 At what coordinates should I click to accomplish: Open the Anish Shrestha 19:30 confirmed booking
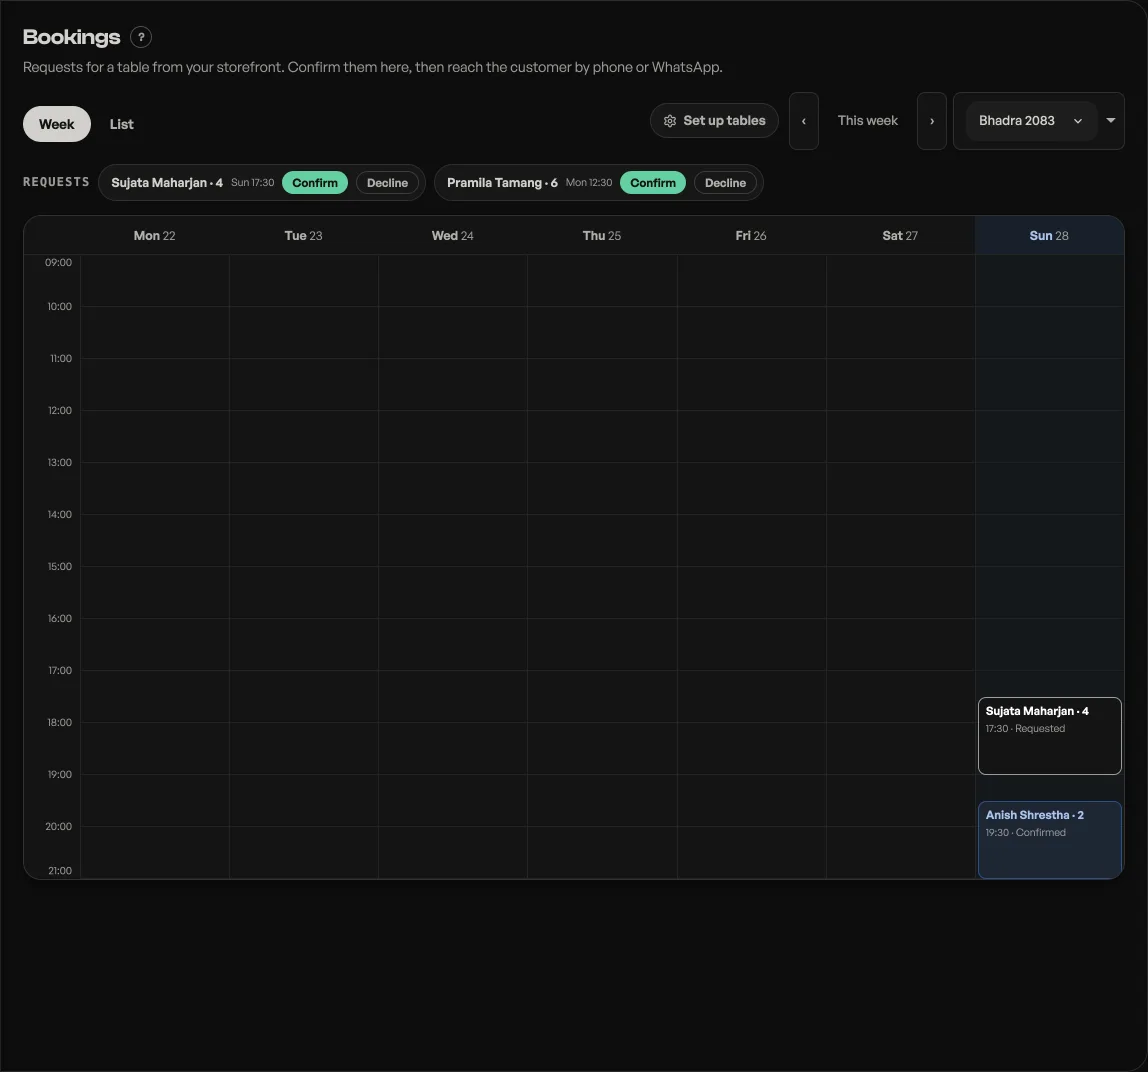1050,840
